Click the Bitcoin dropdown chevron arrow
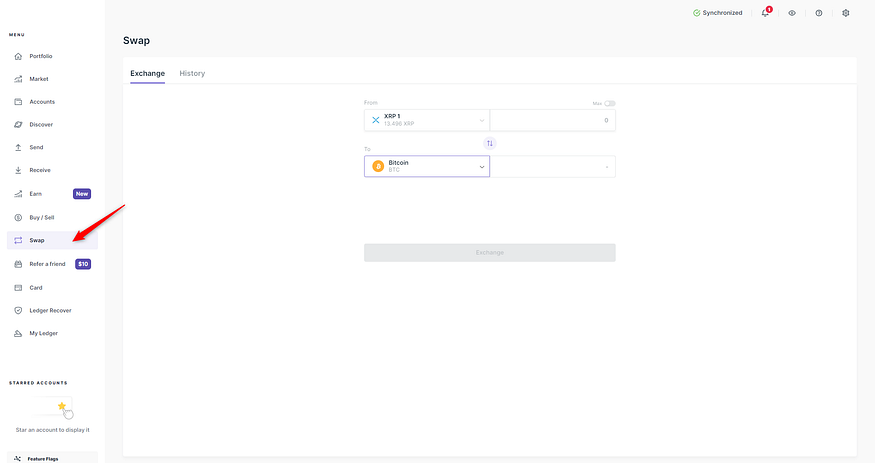Viewport: 875px width, 463px height. click(482, 167)
